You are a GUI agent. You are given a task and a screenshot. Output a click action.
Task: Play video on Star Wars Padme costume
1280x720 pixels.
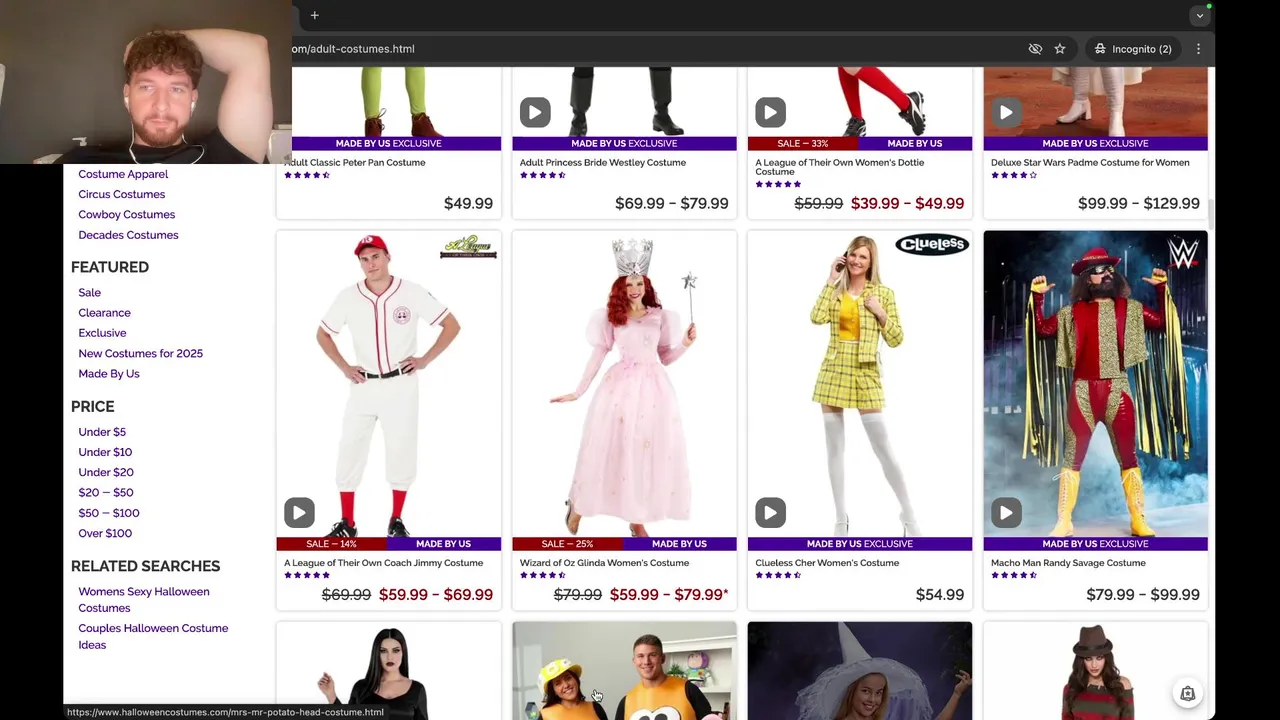point(1006,112)
